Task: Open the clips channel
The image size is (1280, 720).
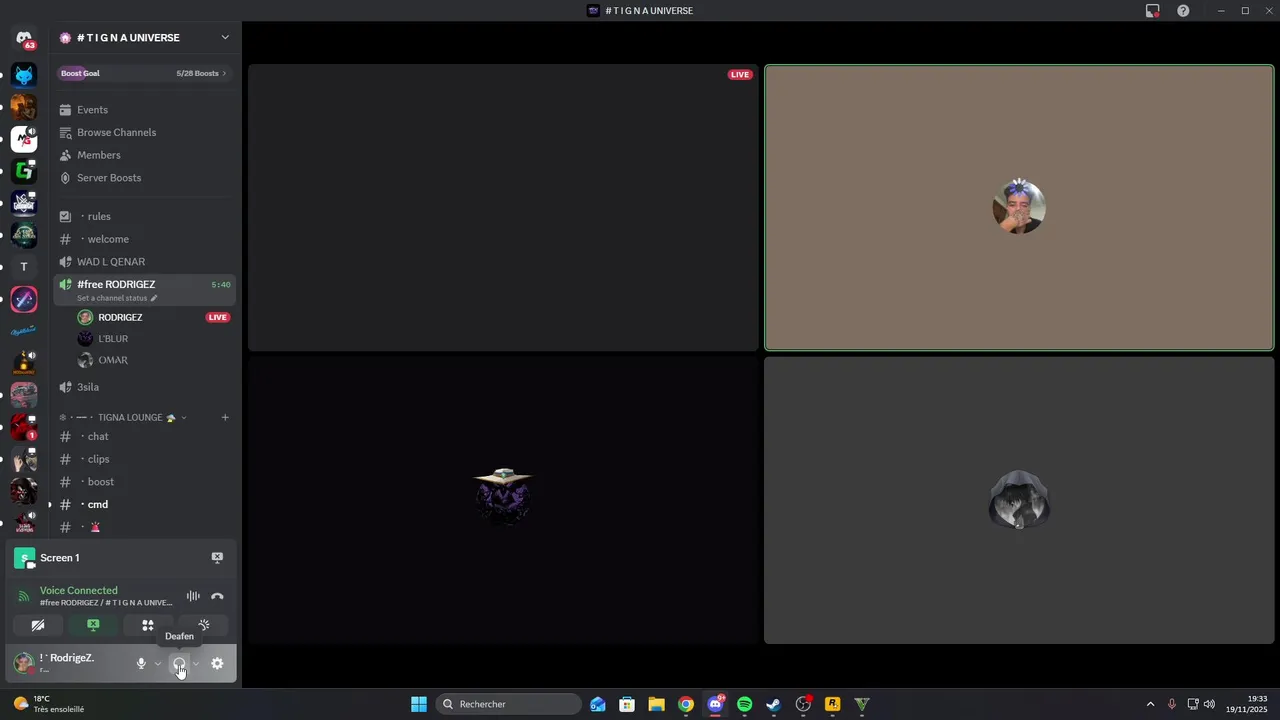Action: coord(145,459)
